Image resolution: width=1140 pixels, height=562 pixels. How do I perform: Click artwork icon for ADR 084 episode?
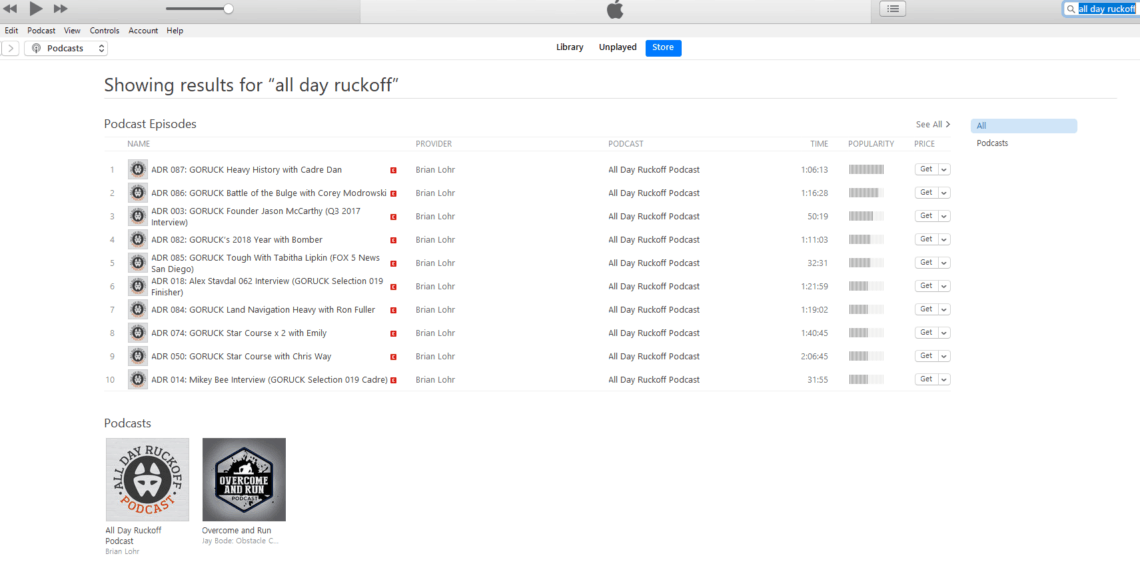[137, 309]
